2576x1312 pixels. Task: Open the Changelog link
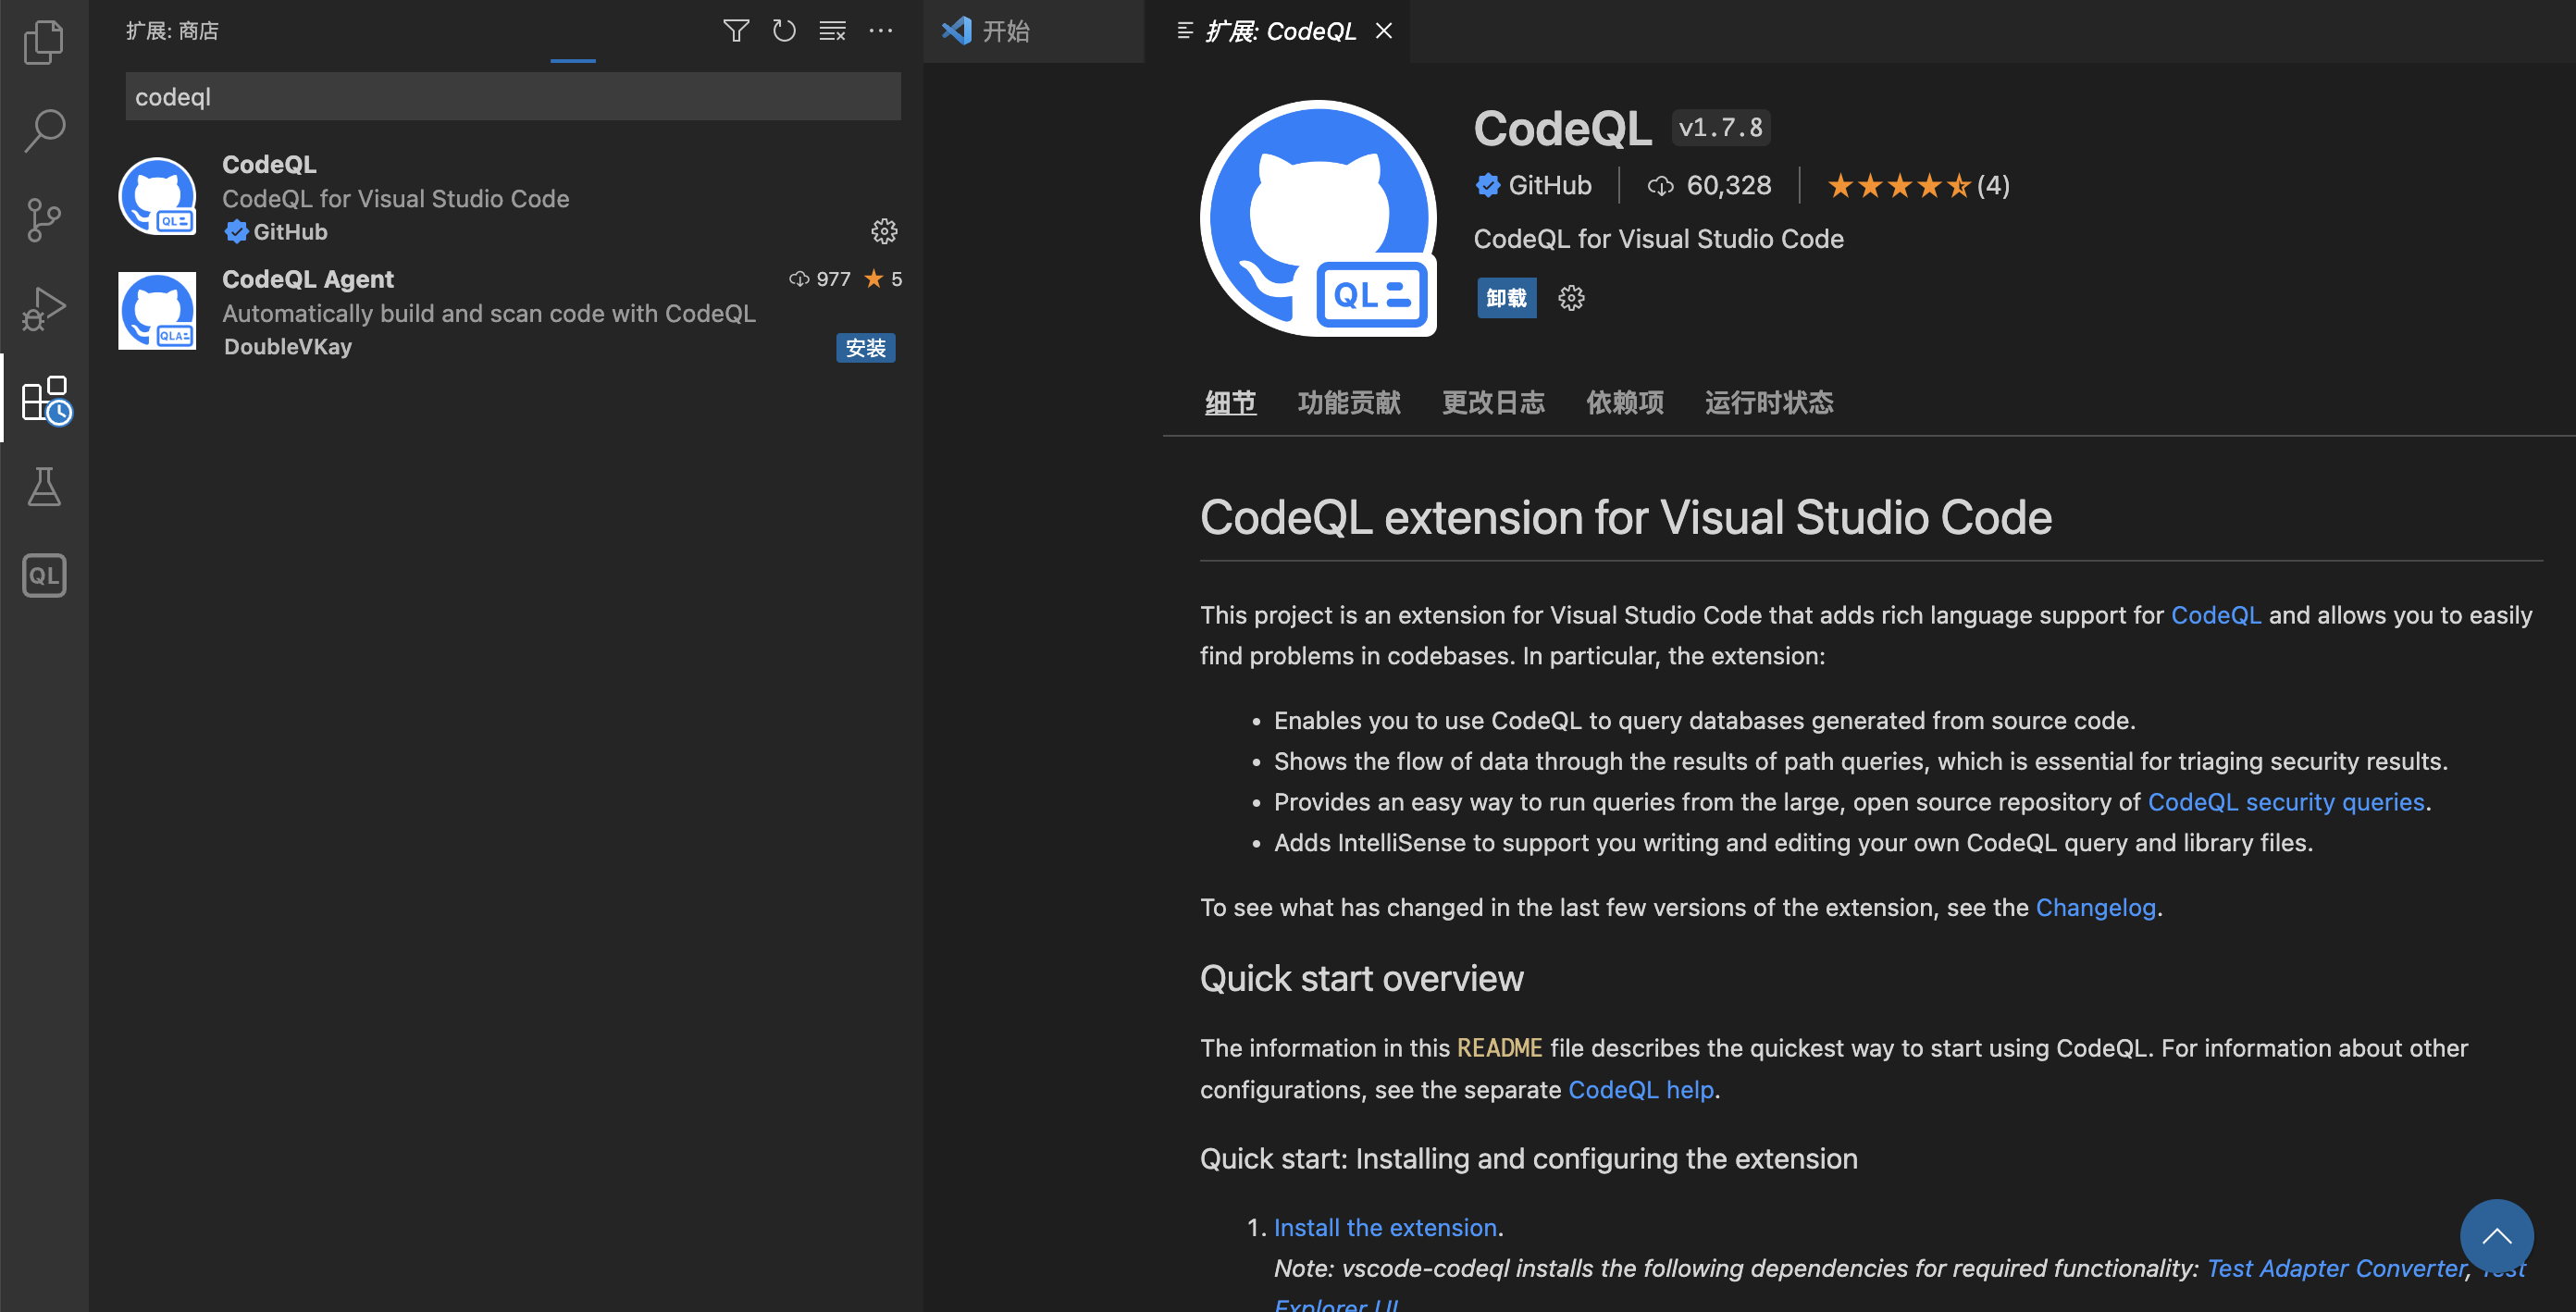2095,907
